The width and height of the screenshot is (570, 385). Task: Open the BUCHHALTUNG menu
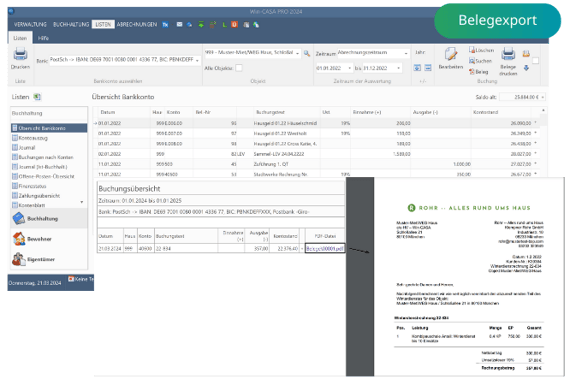click(x=71, y=24)
